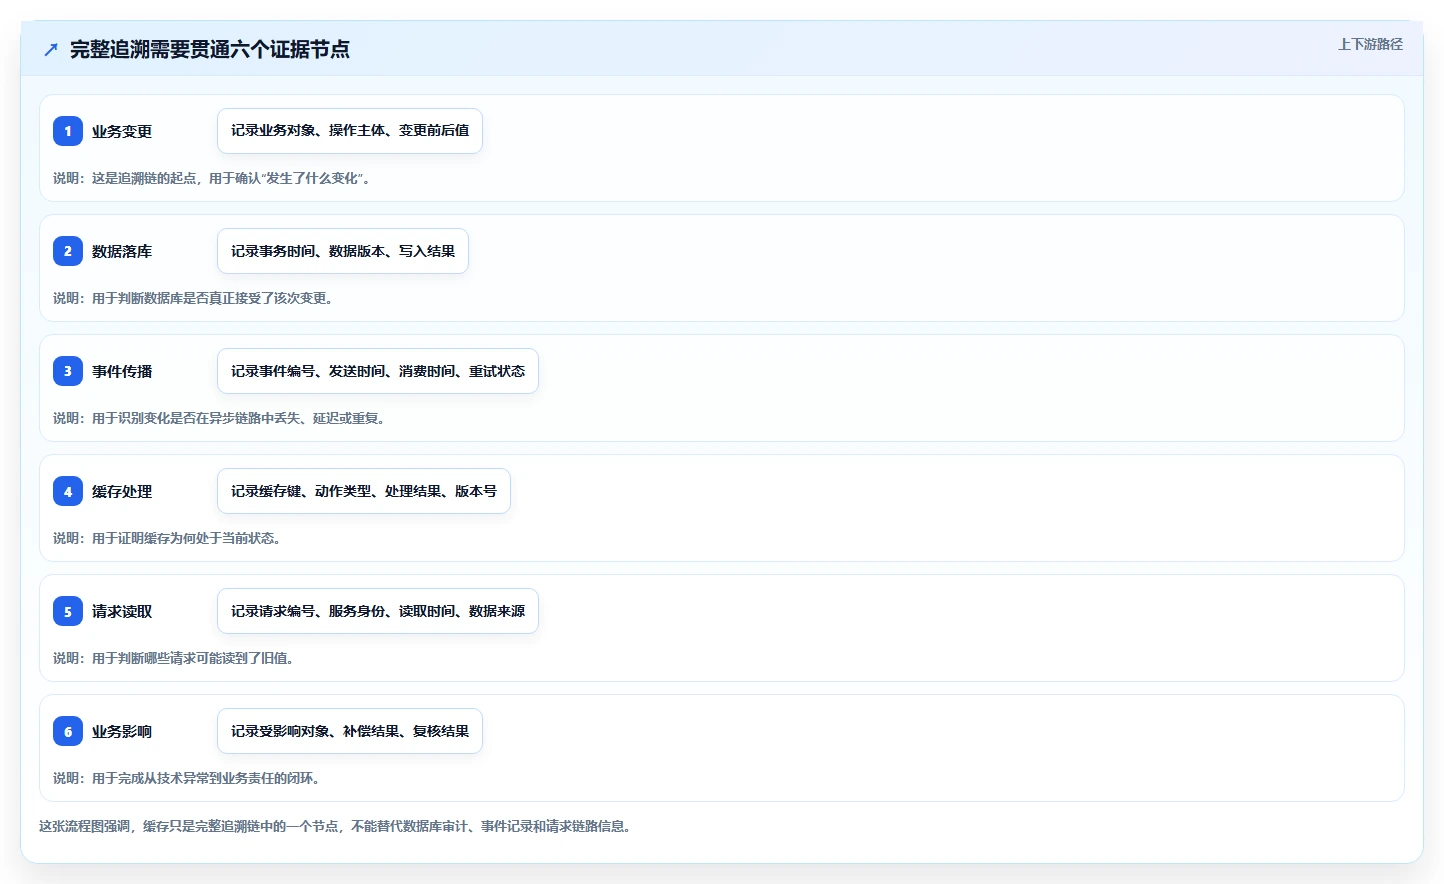The image size is (1444, 884).
Task: Click the box 记录请求编号、服务身份、读取时间、数据来源
Action: [x=378, y=611]
